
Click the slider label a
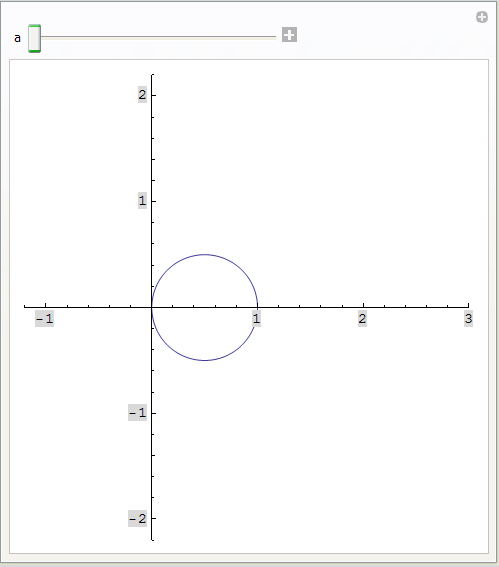click(x=17, y=38)
